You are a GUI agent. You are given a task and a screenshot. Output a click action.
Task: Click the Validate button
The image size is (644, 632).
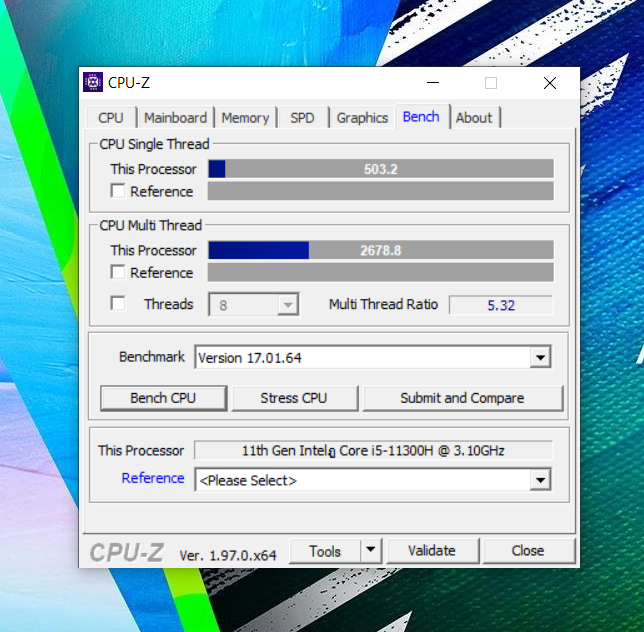pyautogui.click(x=432, y=551)
